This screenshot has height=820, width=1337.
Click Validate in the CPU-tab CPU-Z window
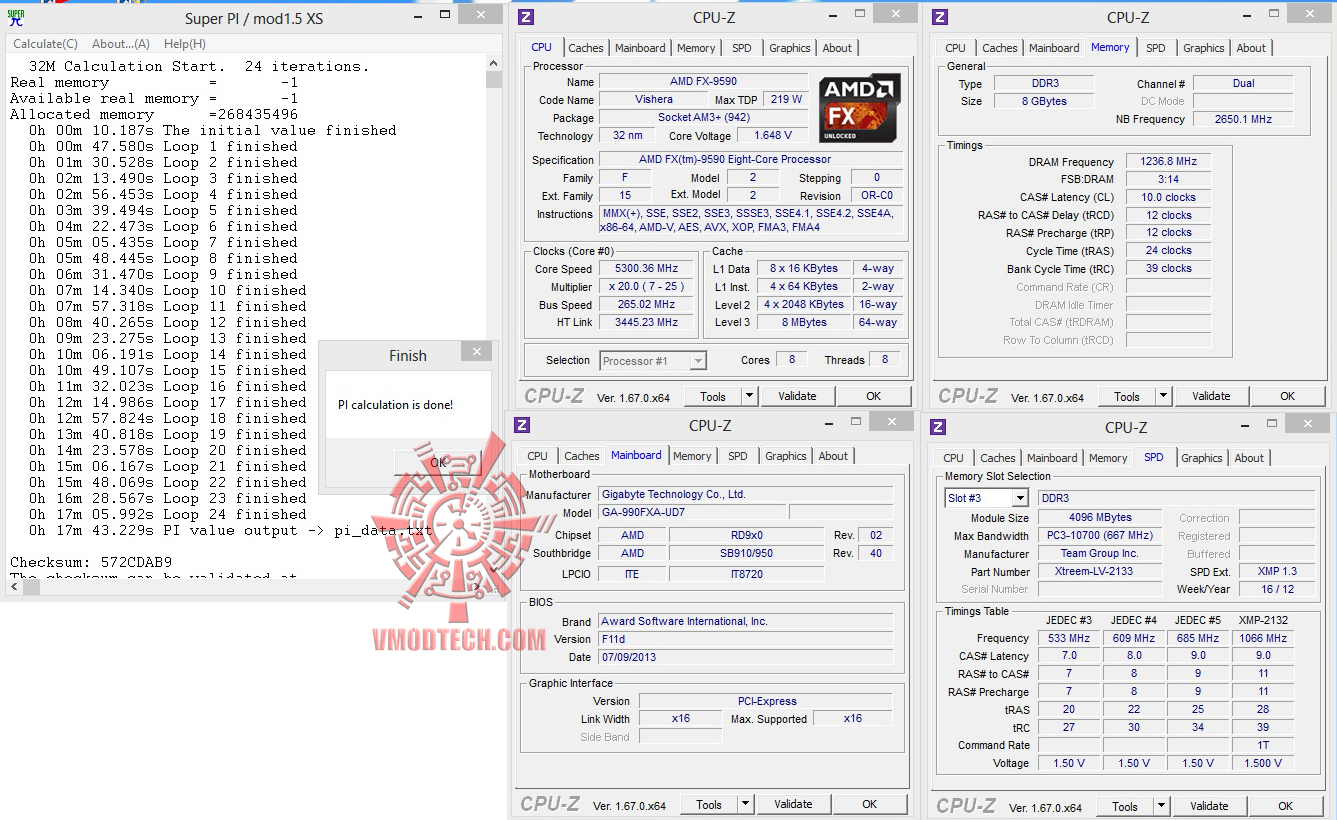797,396
